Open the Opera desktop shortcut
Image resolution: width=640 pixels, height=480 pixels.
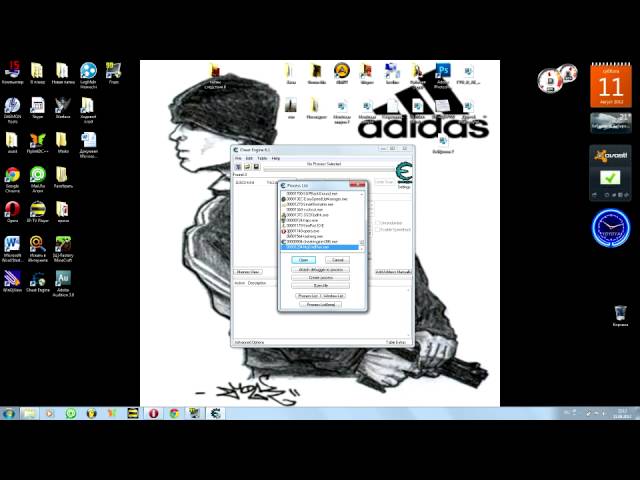12,211
